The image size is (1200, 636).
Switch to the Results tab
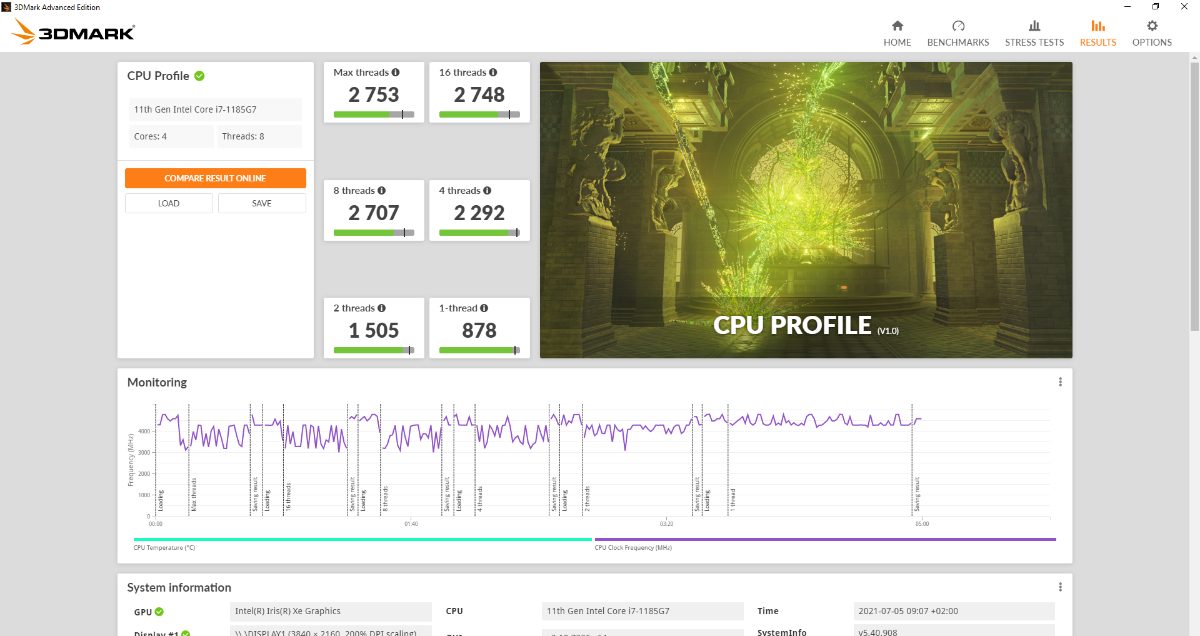(1097, 33)
